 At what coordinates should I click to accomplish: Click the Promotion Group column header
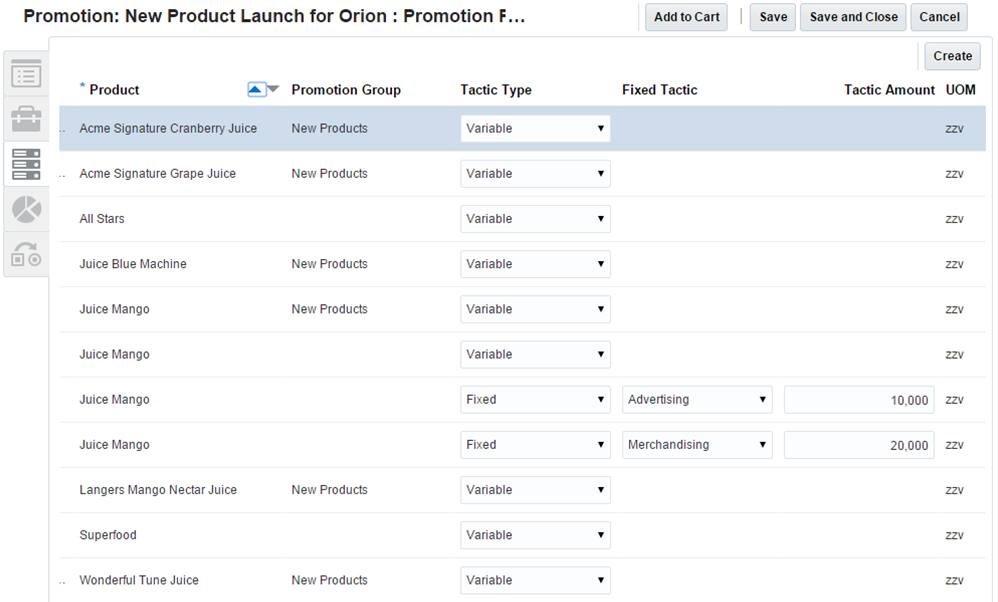[x=346, y=90]
